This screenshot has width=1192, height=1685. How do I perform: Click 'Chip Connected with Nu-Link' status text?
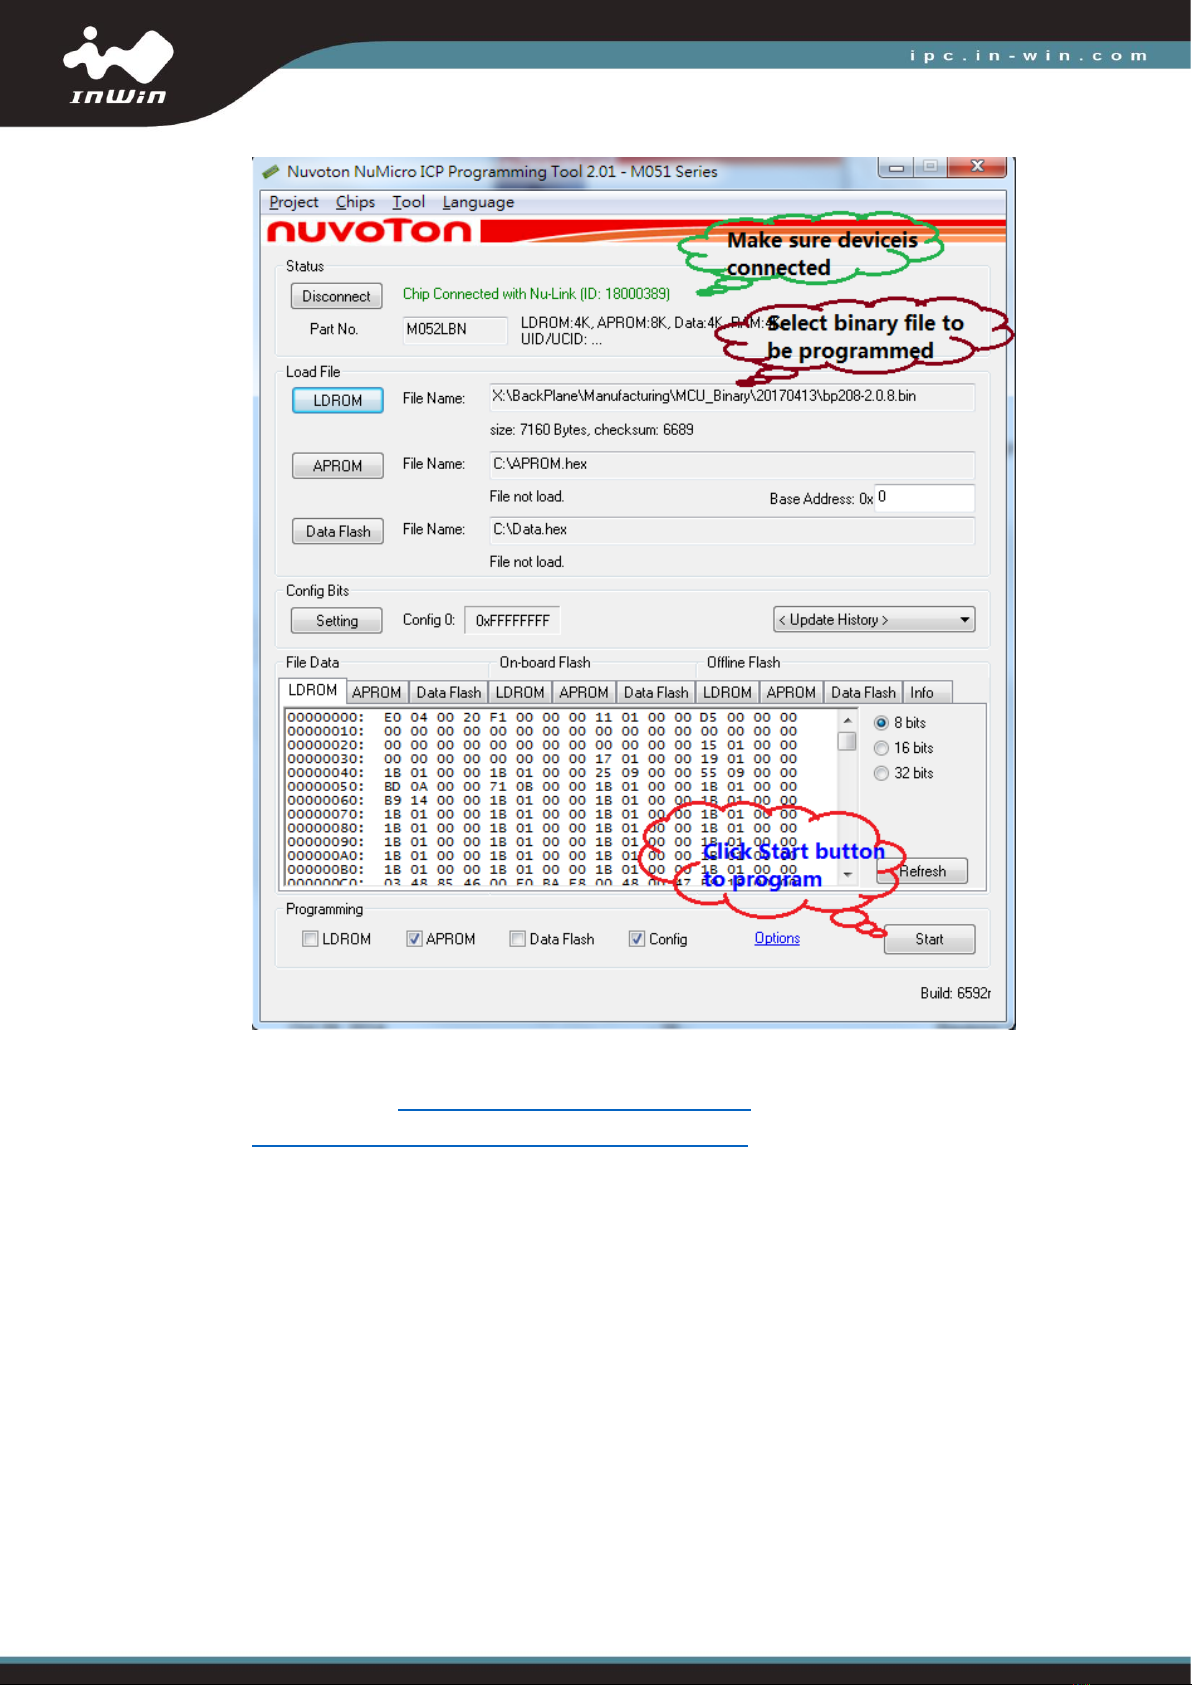(536, 294)
